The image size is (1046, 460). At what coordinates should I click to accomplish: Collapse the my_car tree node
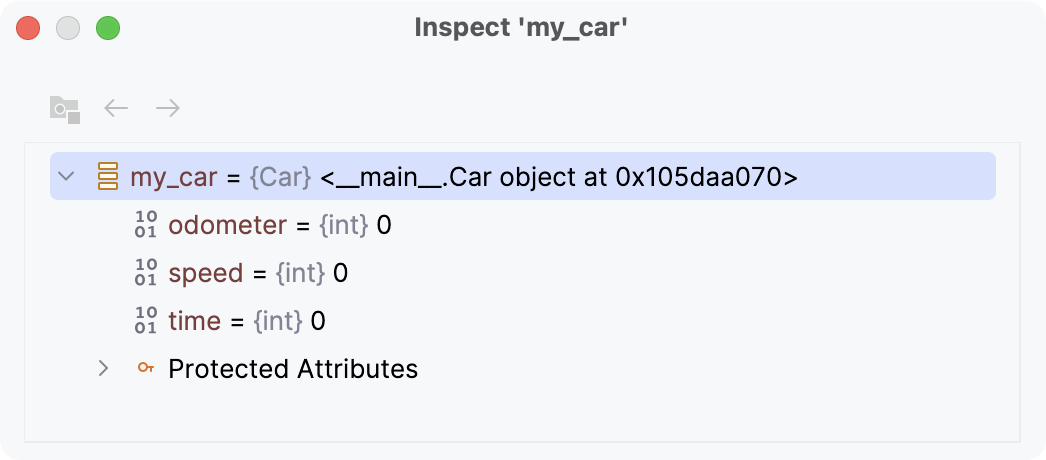[67, 177]
